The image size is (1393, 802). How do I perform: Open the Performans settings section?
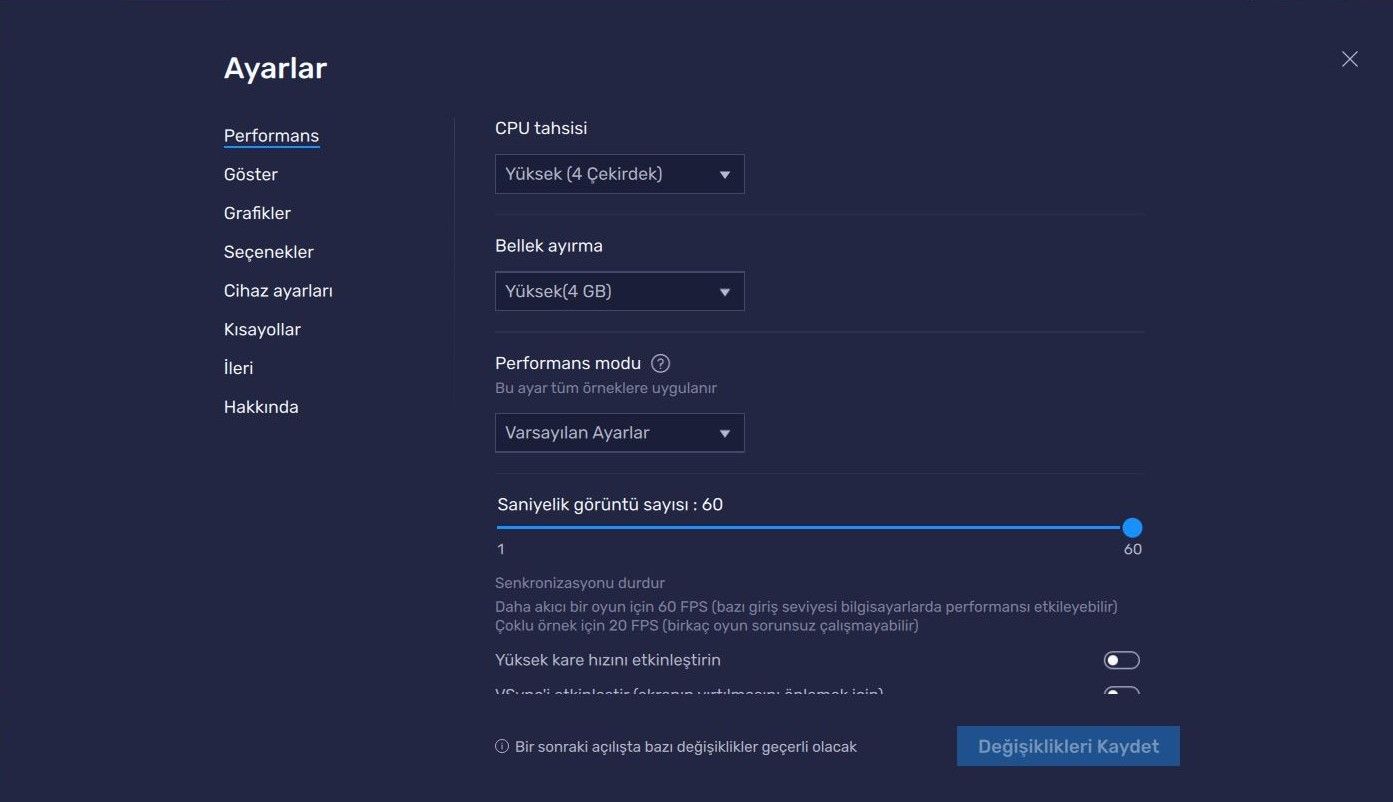[271, 136]
